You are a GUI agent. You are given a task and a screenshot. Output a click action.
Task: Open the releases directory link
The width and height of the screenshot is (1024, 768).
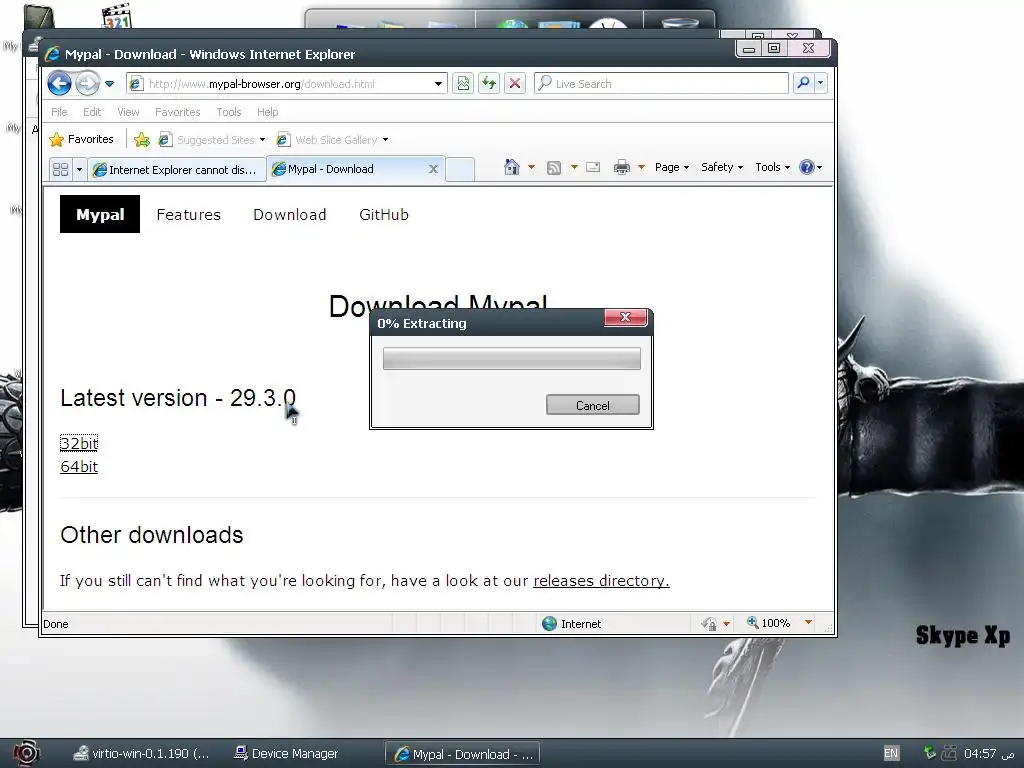[x=601, y=581]
